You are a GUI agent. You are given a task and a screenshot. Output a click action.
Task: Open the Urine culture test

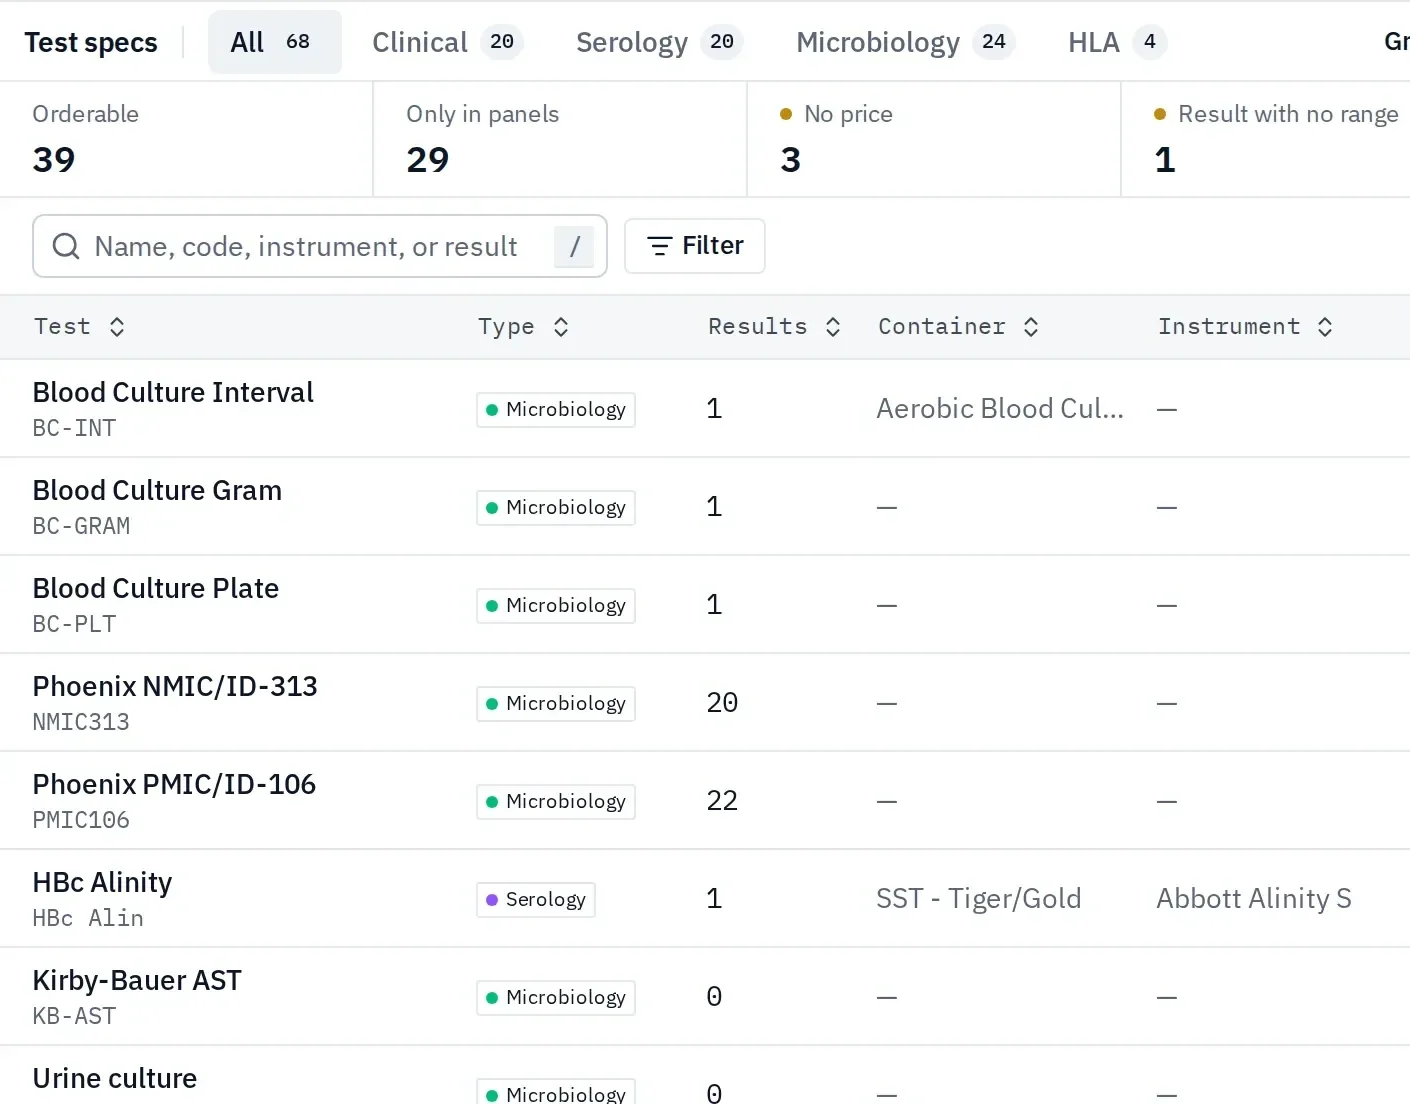tap(705, 1076)
